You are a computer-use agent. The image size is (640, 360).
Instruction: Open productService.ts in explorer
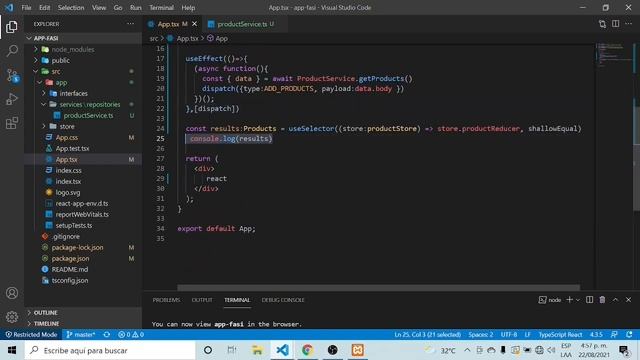click(88, 115)
